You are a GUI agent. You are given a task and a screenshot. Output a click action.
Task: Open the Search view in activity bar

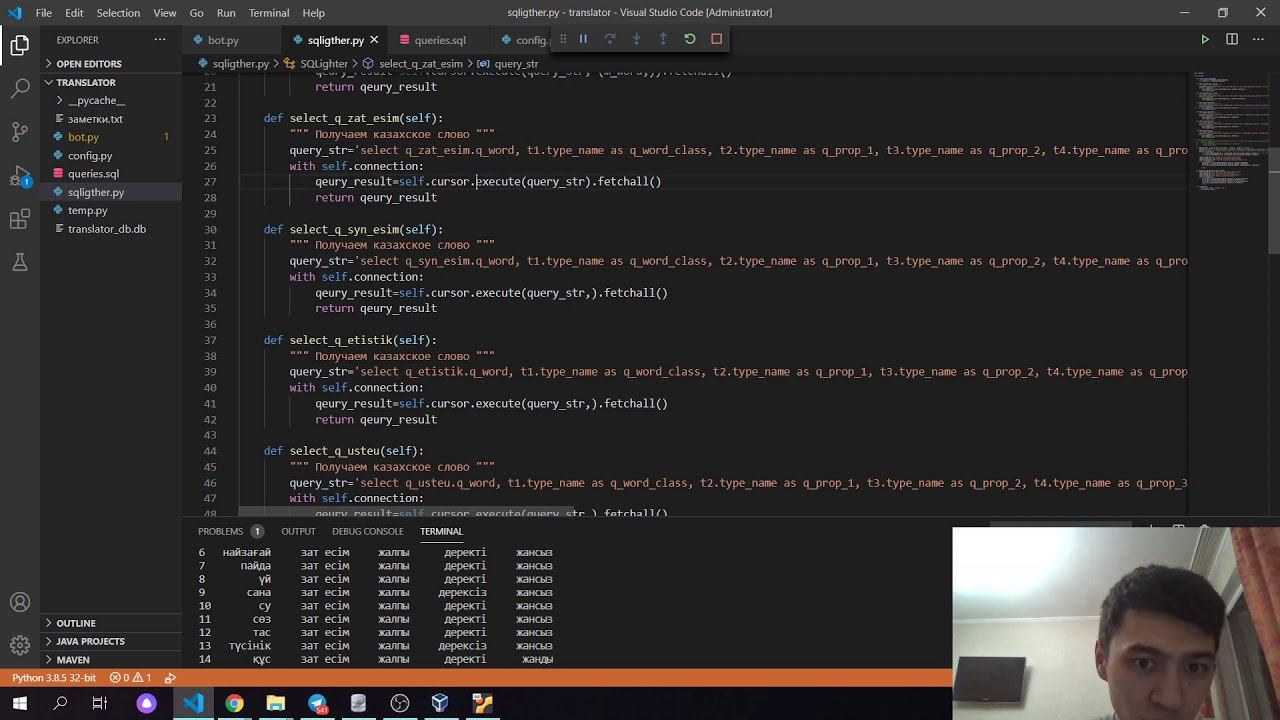point(20,88)
